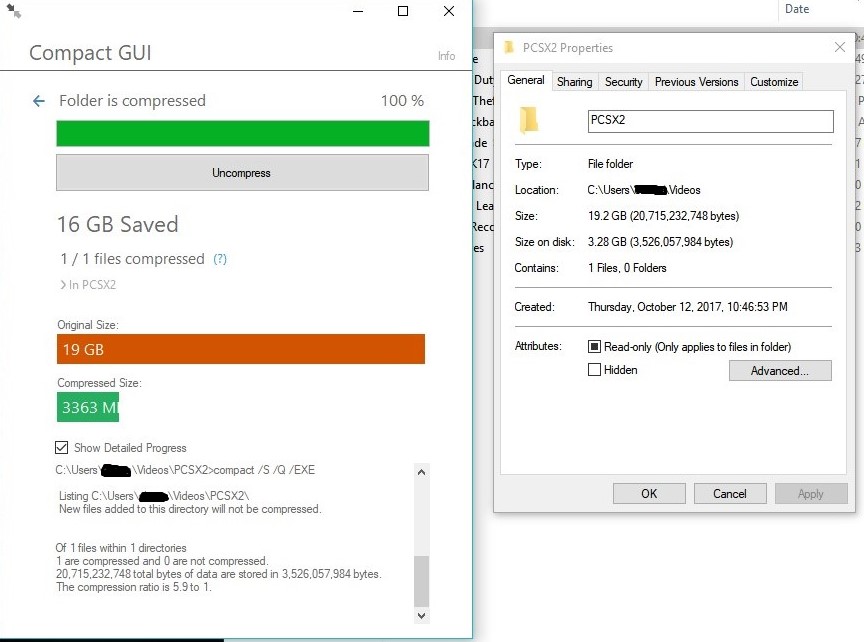Enable the Hidden attribute
This screenshot has height=642, width=864.
point(596,370)
